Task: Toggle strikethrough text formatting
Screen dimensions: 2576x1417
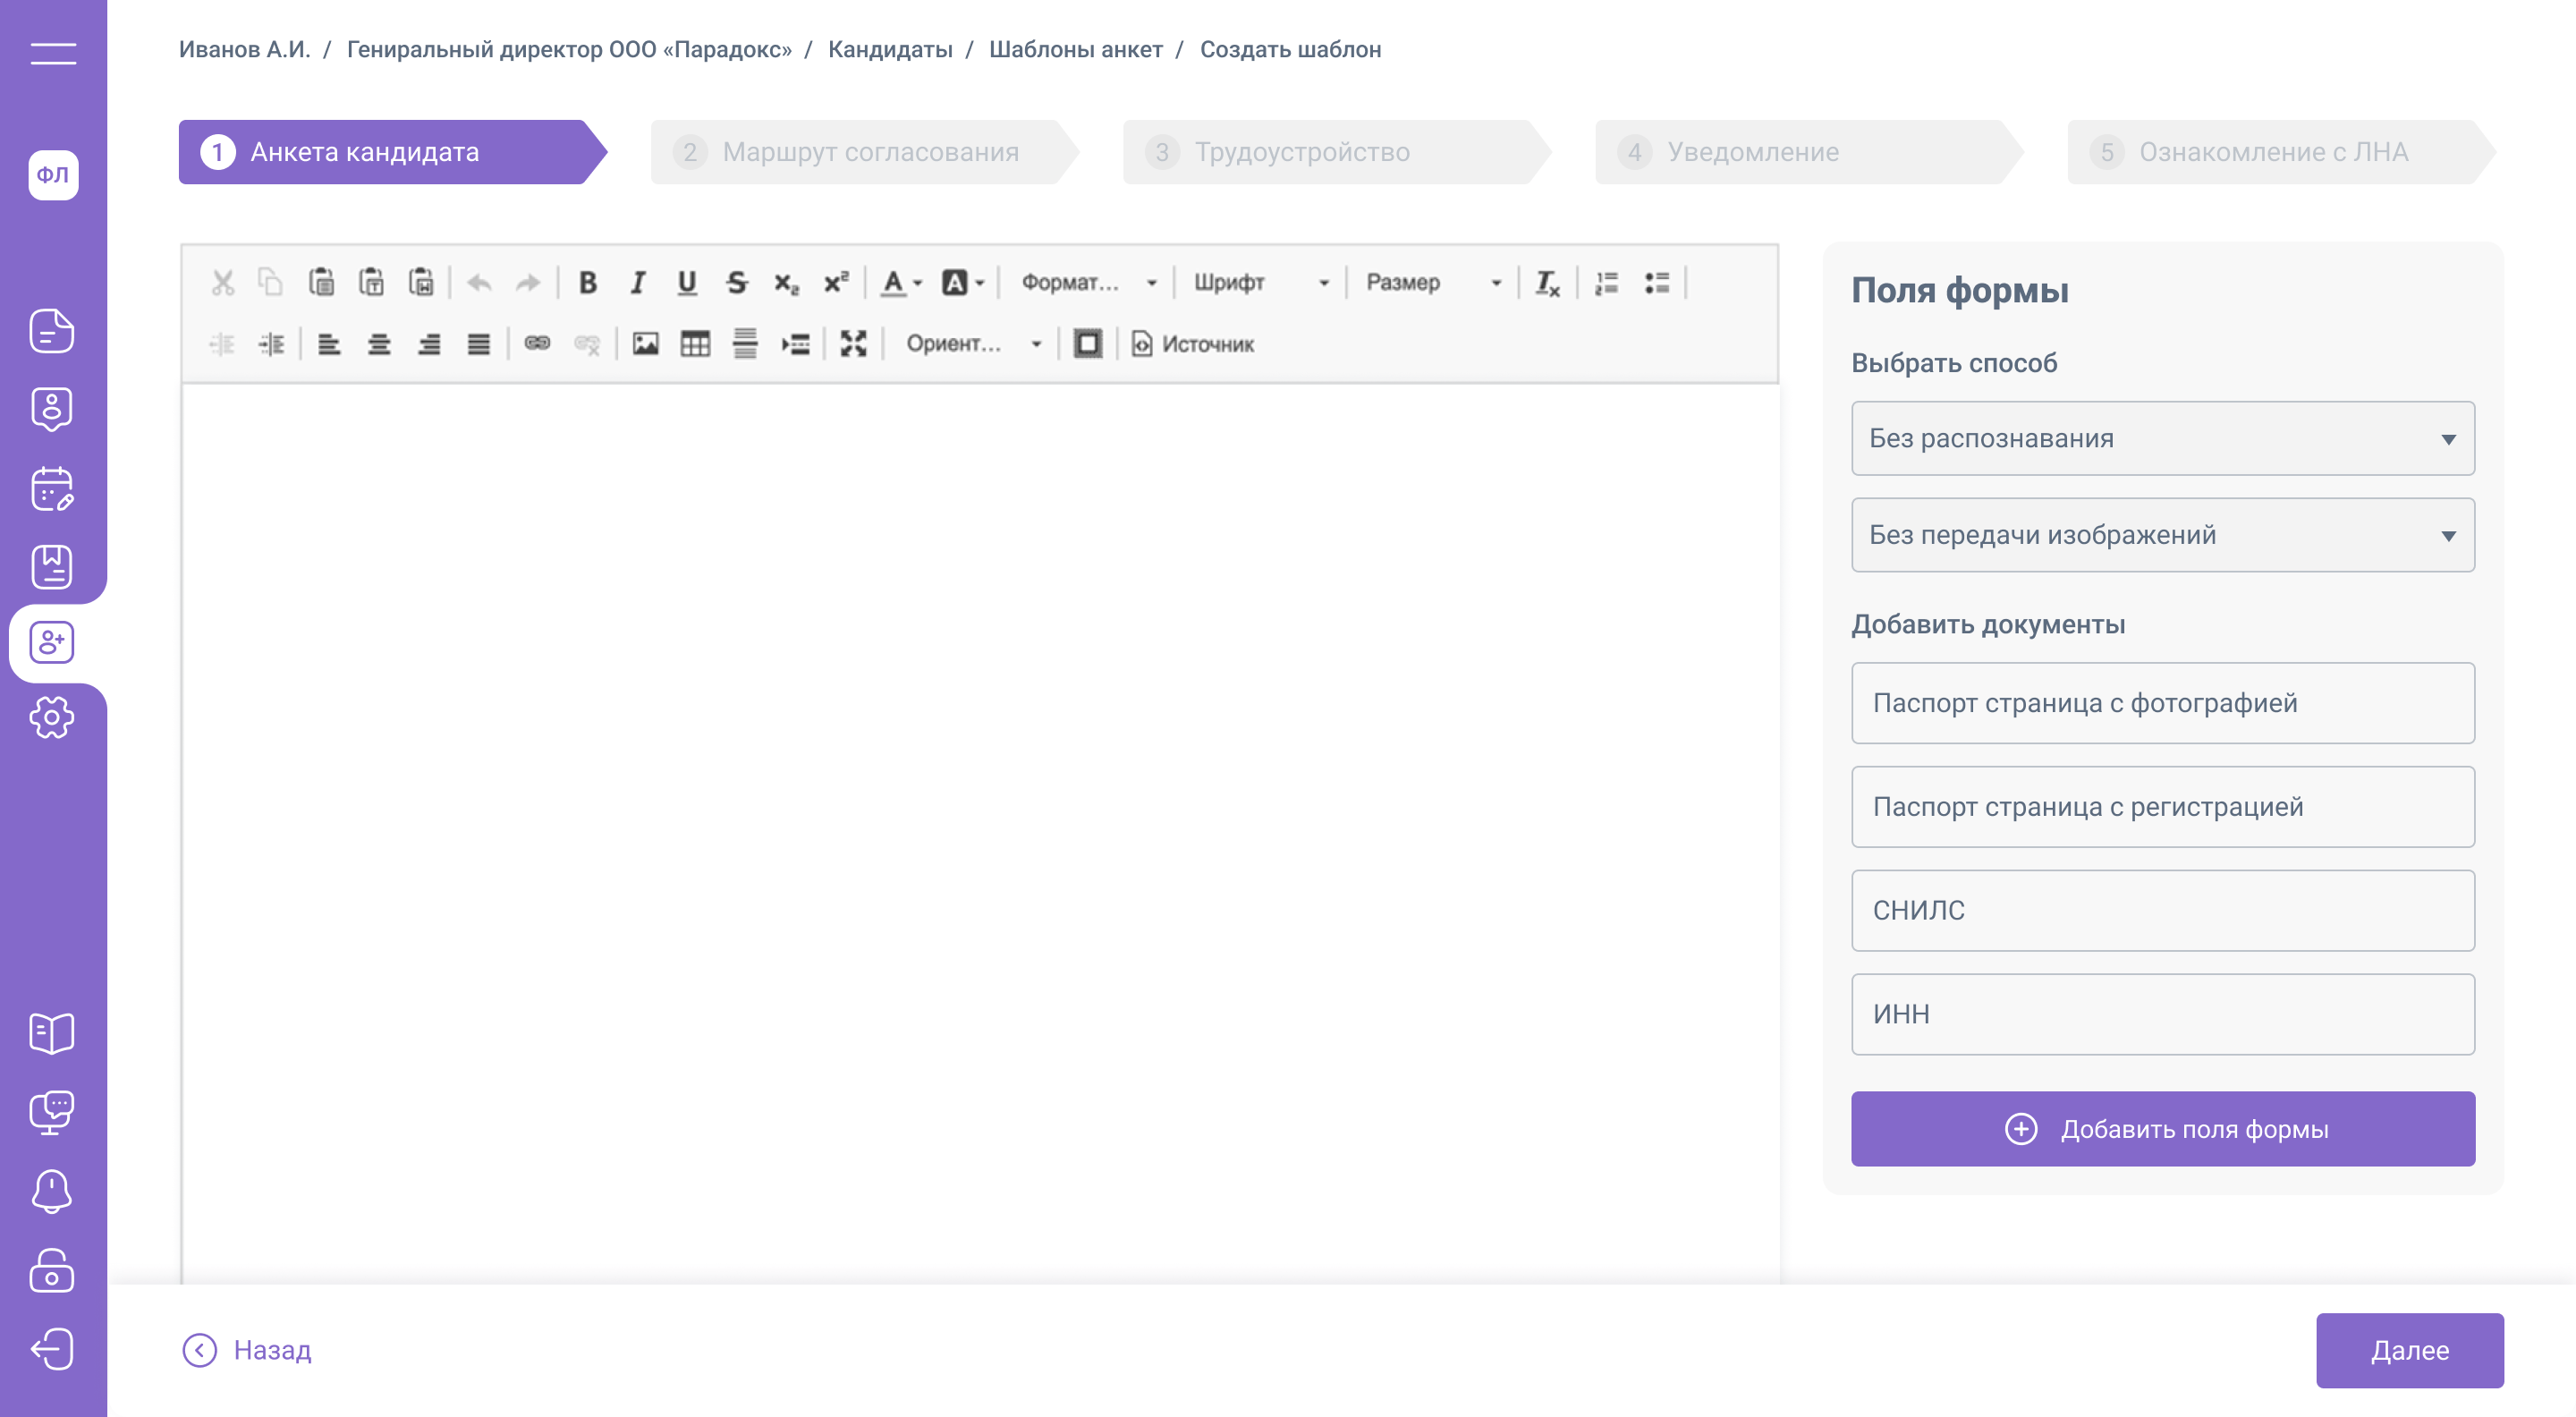Action: coord(737,283)
